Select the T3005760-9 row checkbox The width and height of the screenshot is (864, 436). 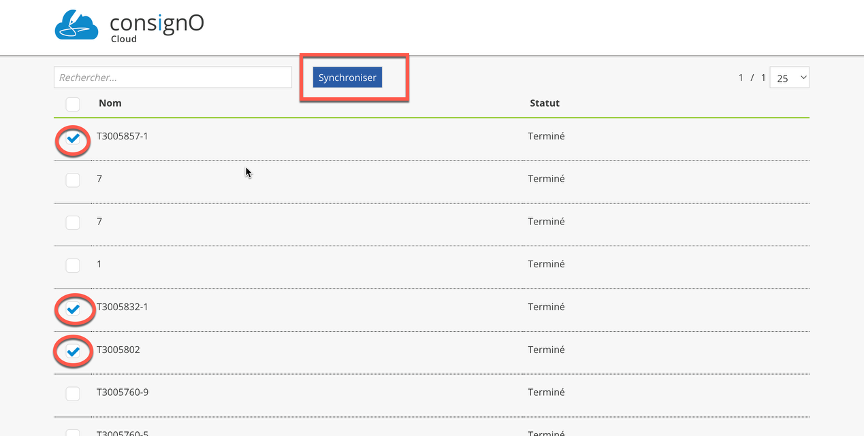click(73, 393)
